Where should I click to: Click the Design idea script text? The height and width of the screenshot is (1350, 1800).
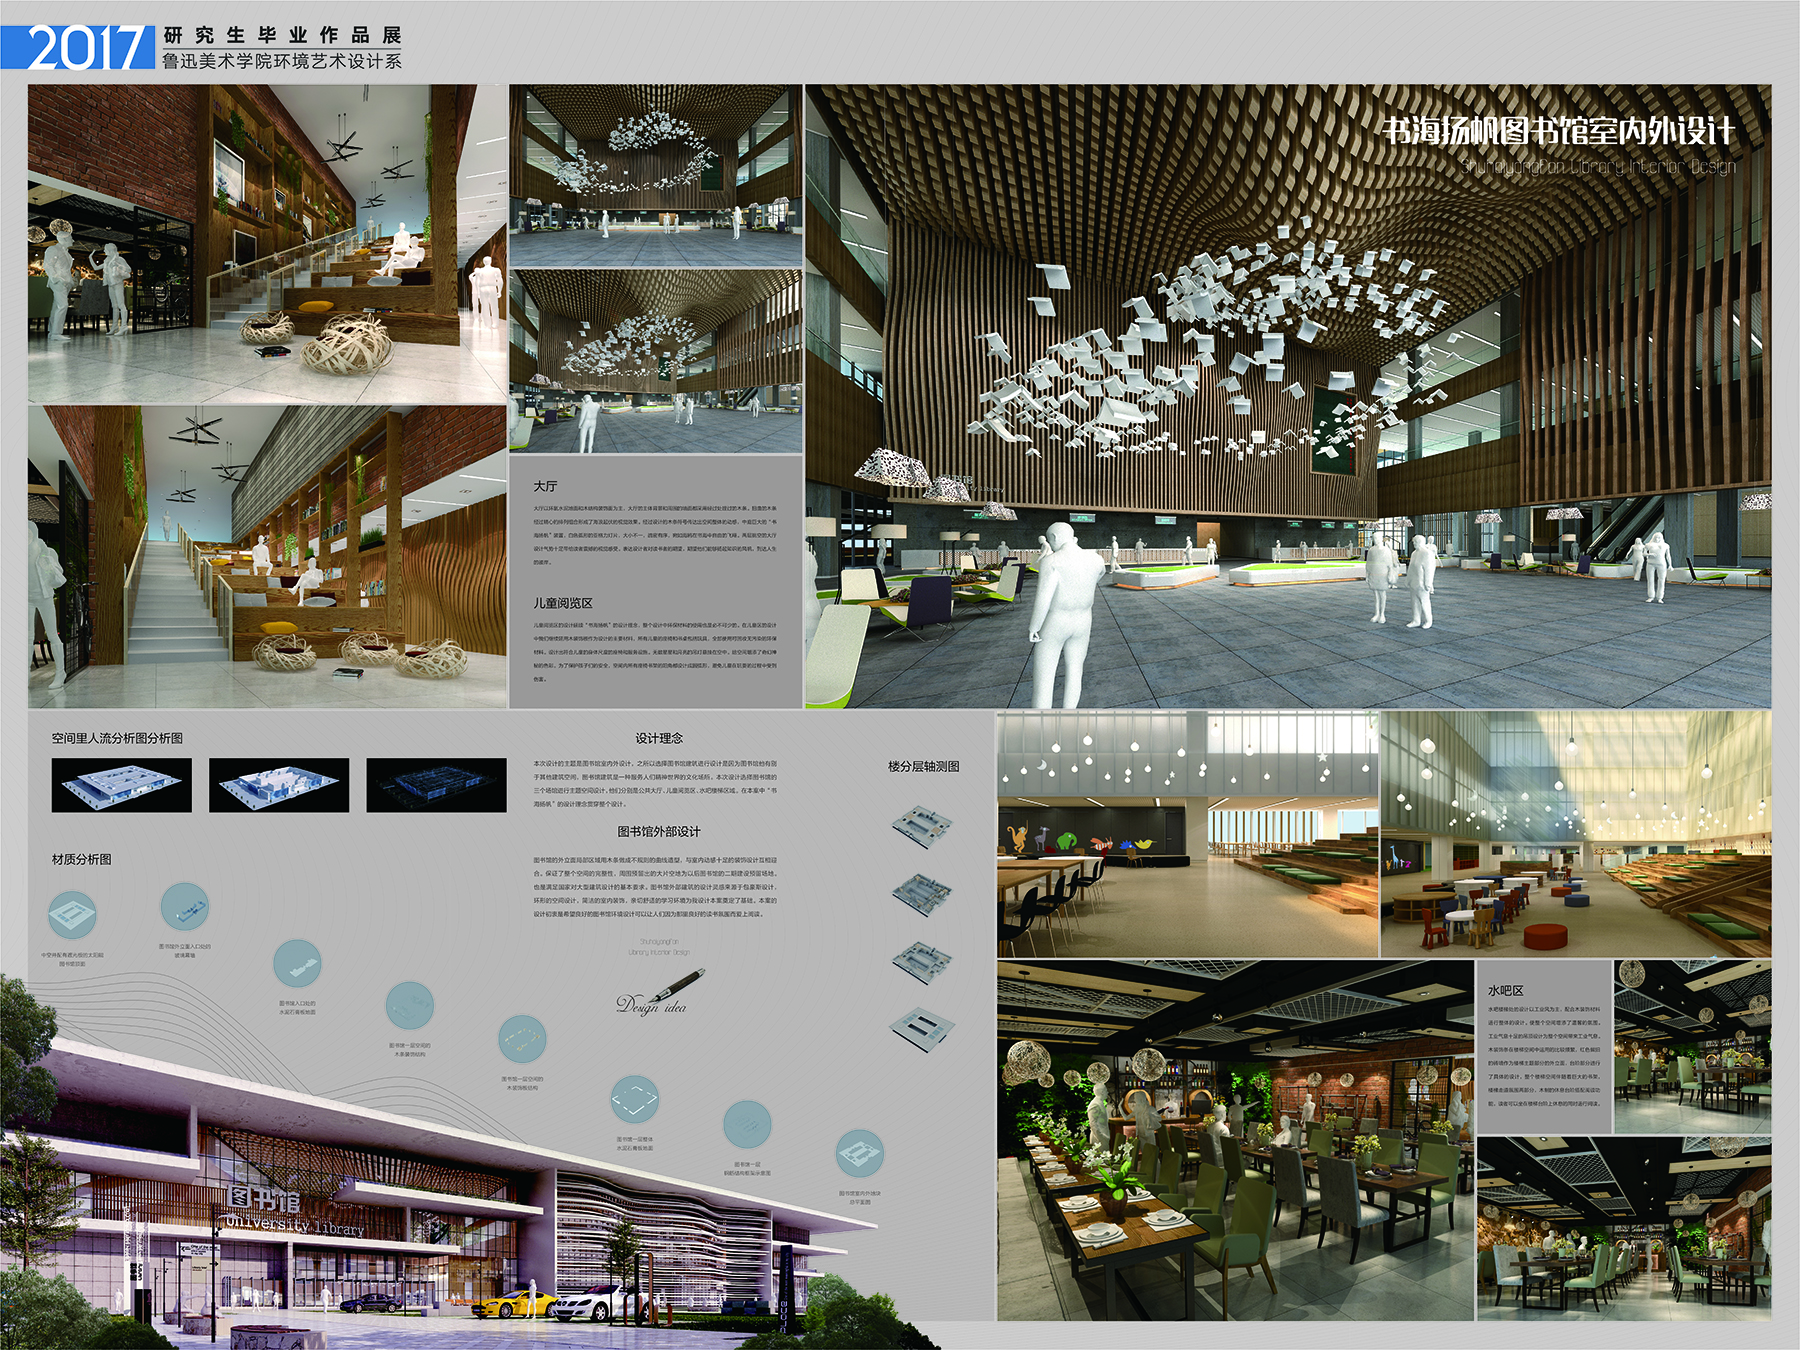652,1004
